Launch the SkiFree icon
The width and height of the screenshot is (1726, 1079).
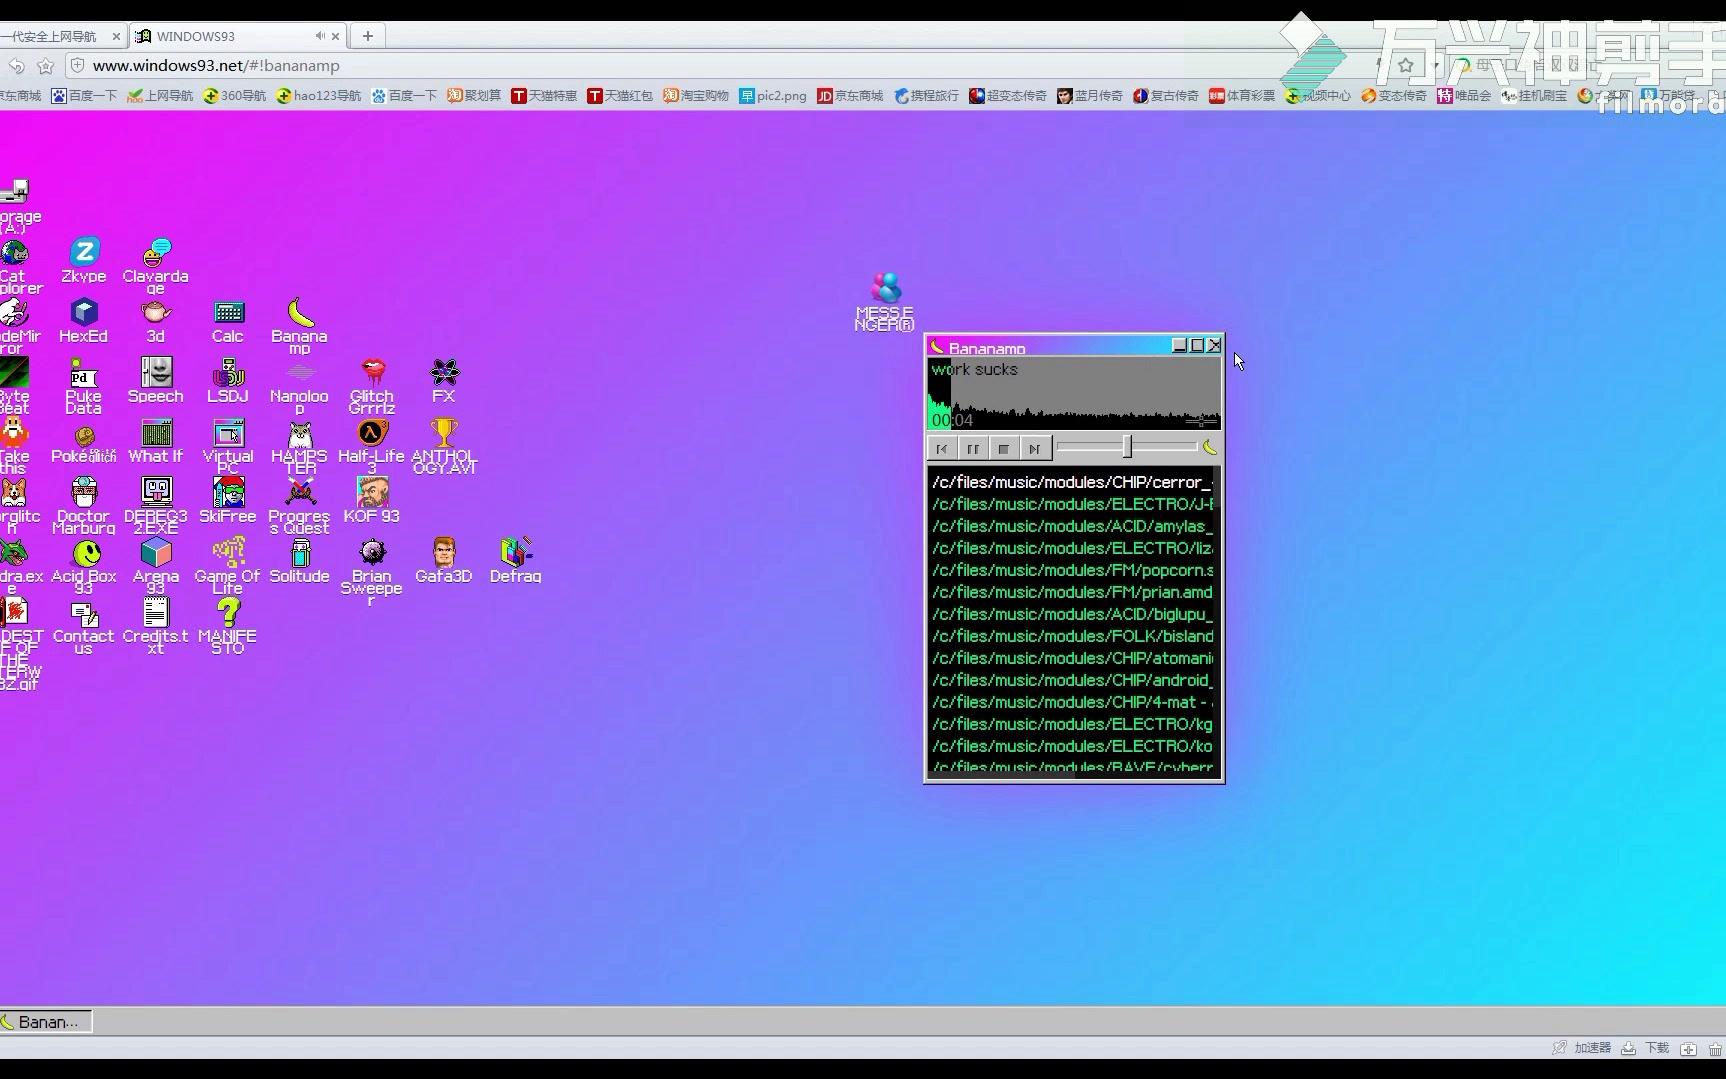tap(228, 500)
